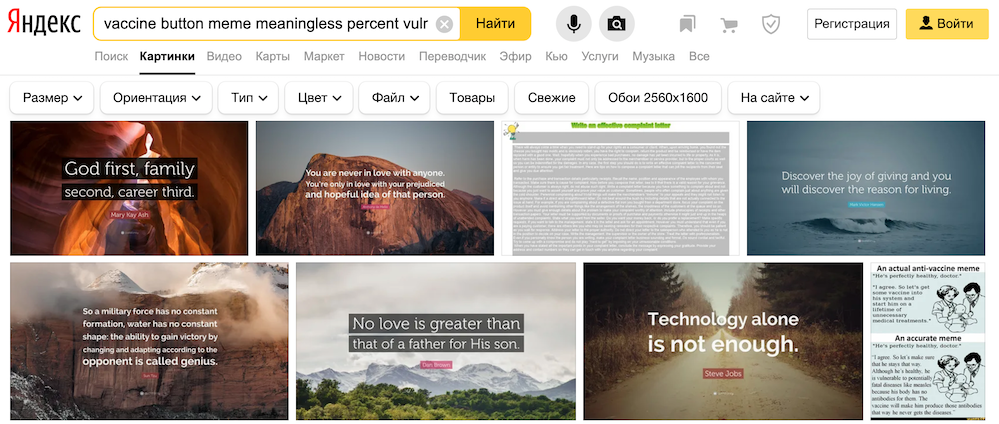Click the Yandex logo
The width and height of the screenshot is (999, 424).
click(44, 24)
